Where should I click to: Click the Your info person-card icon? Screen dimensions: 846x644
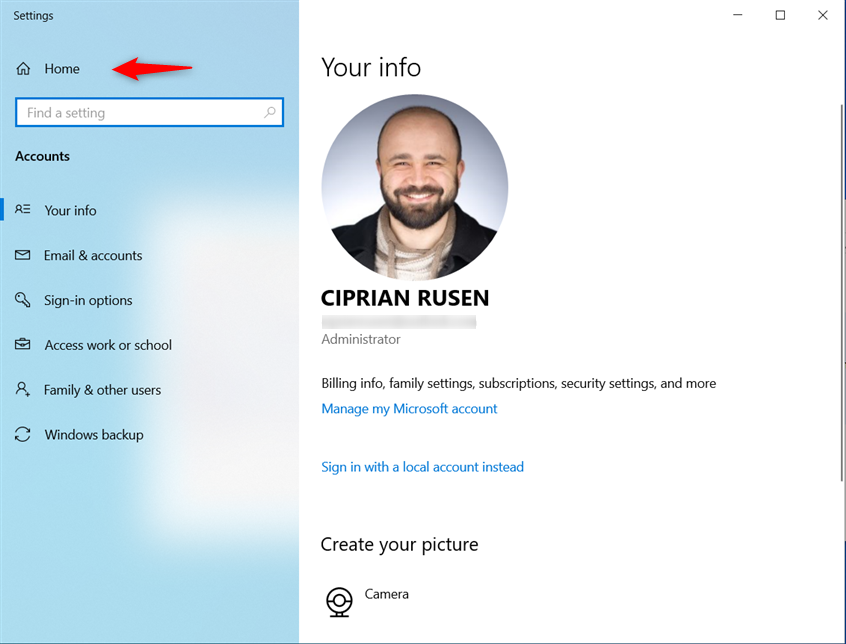[x=23, y=209]
